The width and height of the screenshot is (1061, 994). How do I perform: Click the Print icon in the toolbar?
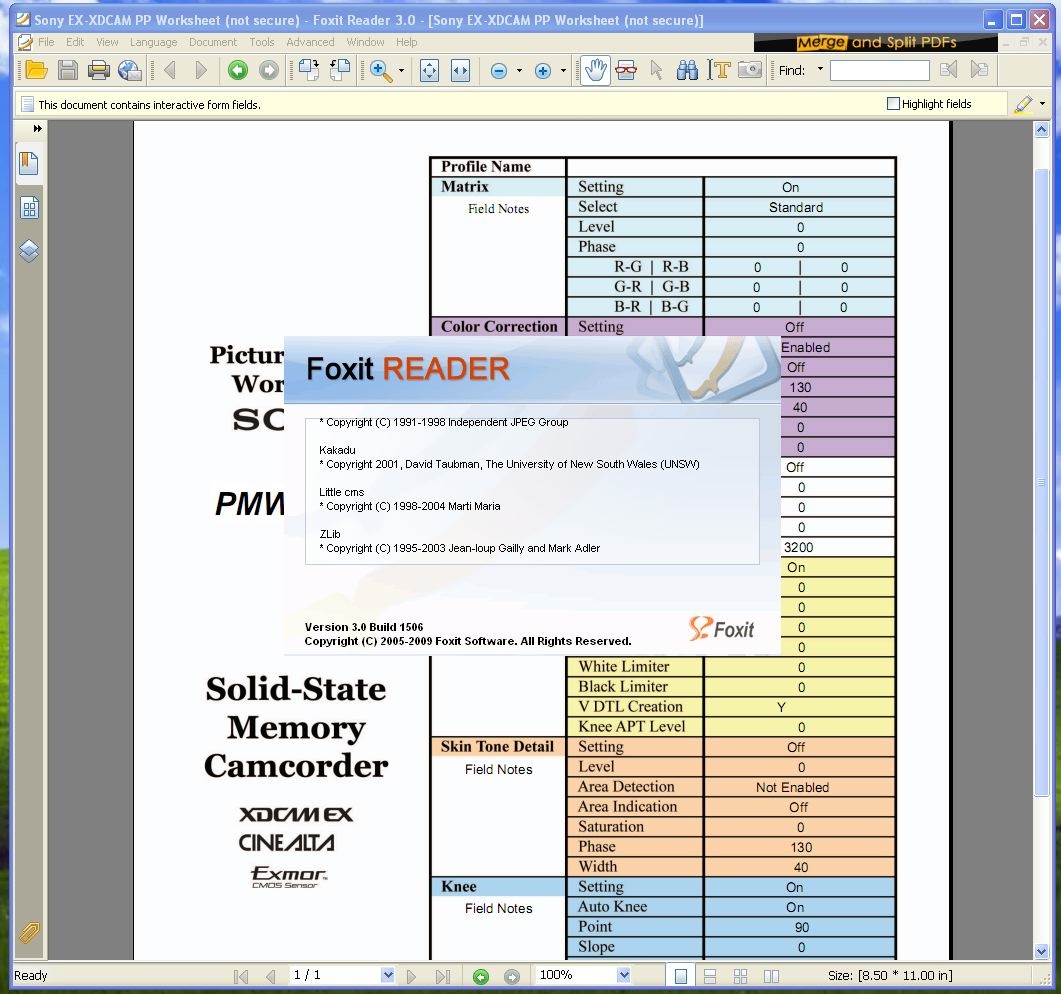click(x=99, y=70)
